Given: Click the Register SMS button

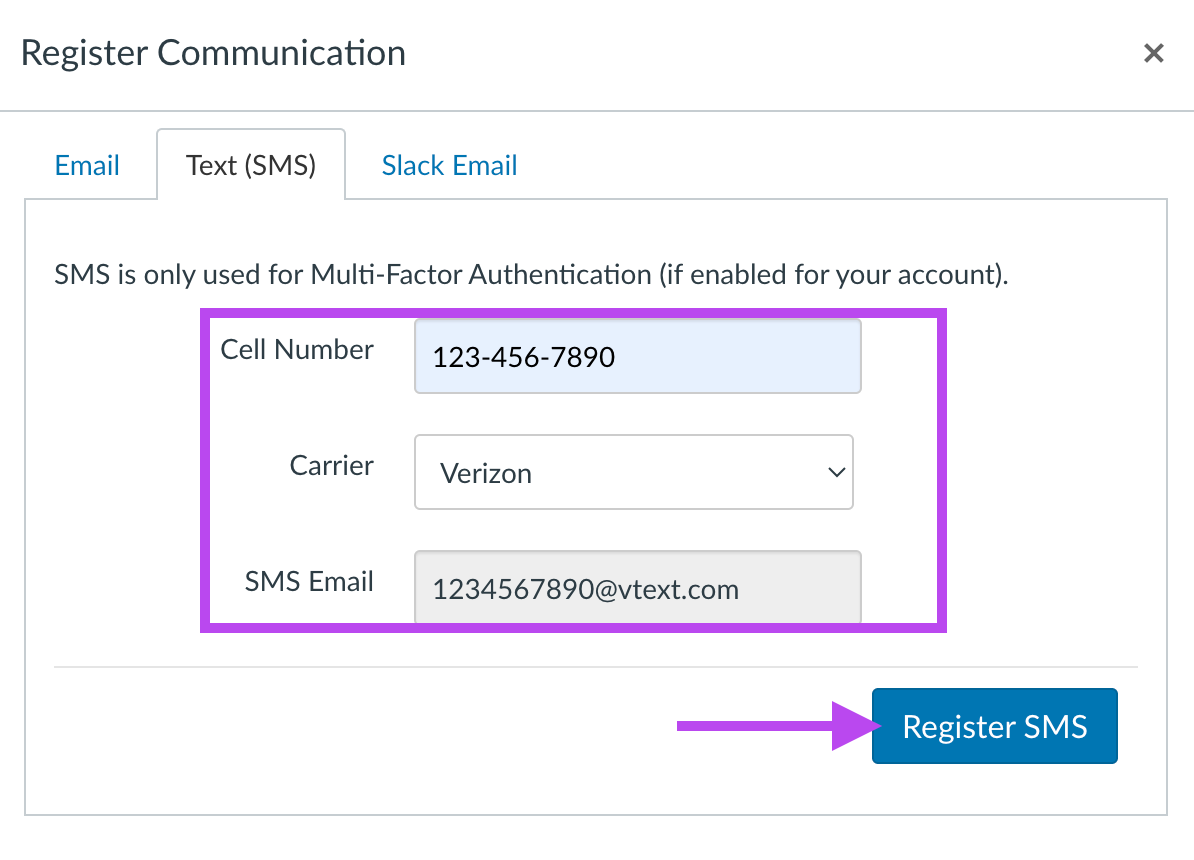Looking at the screenshot, I should tap(994, 726).
